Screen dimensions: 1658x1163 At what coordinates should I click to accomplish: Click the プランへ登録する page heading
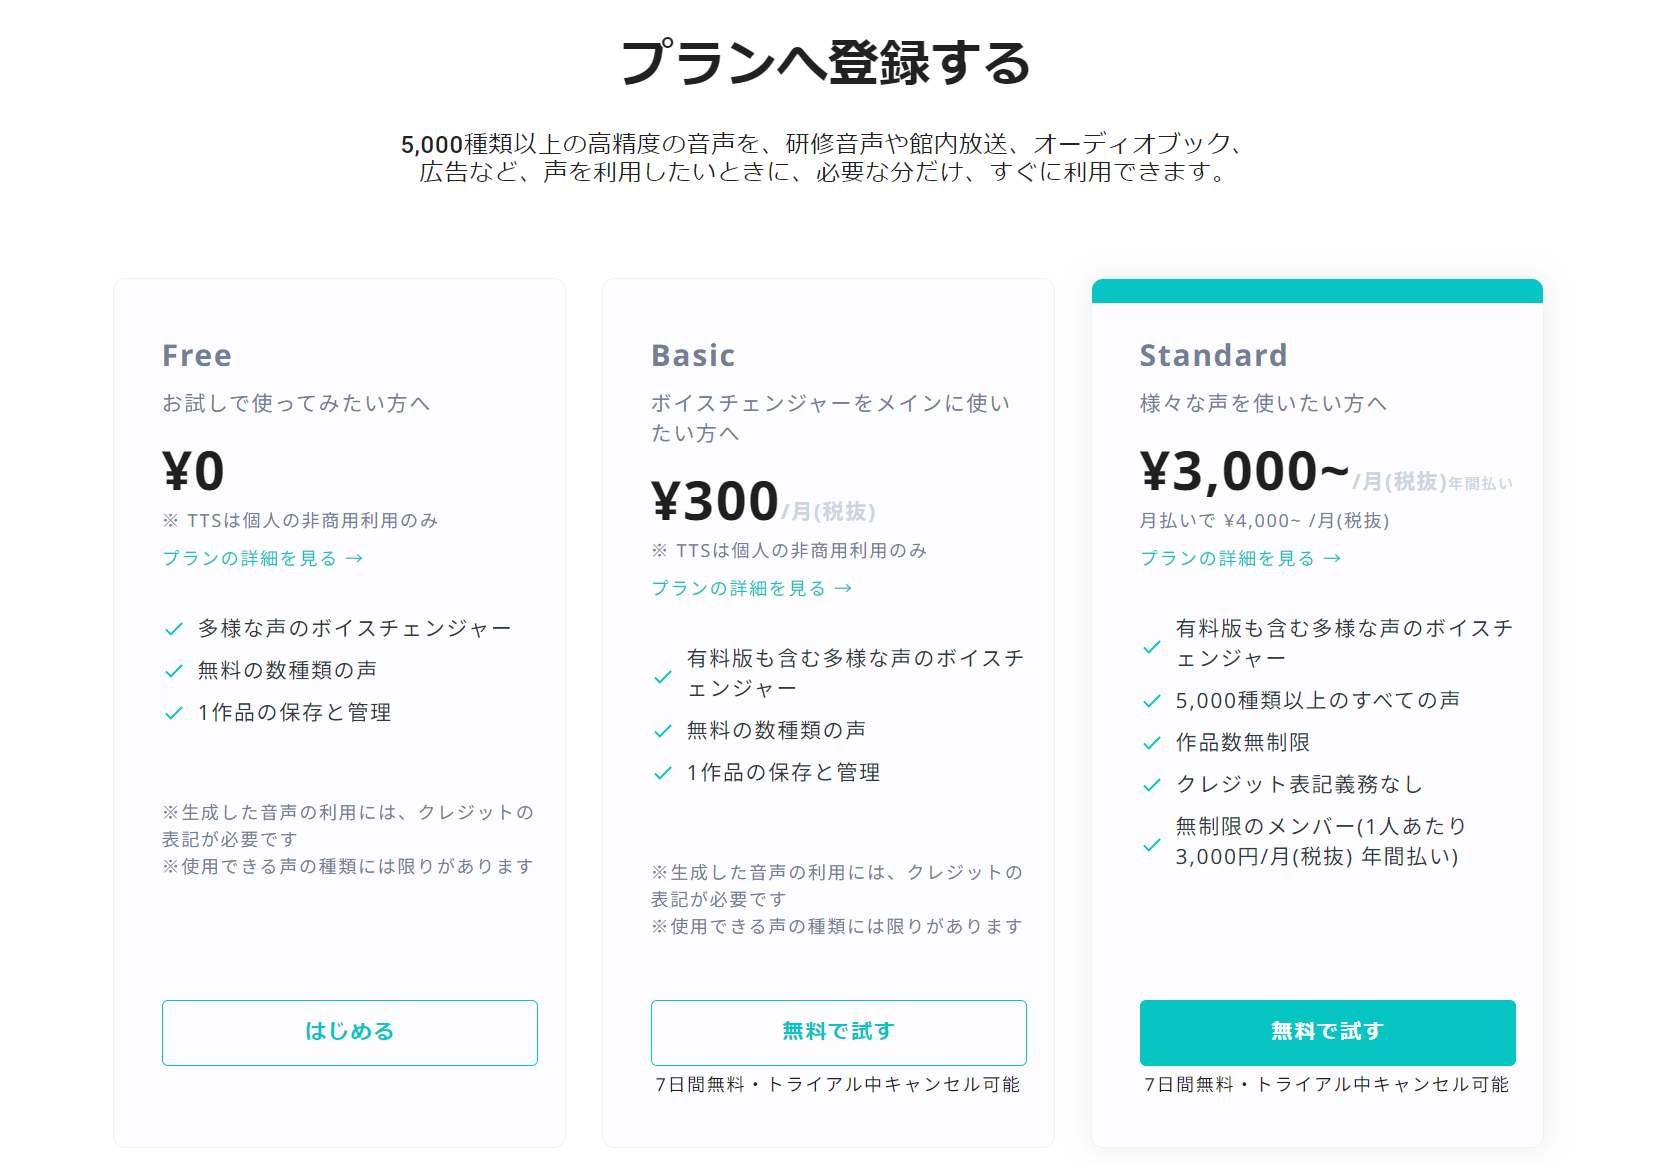pyautogui.click(x=826, y=62)
